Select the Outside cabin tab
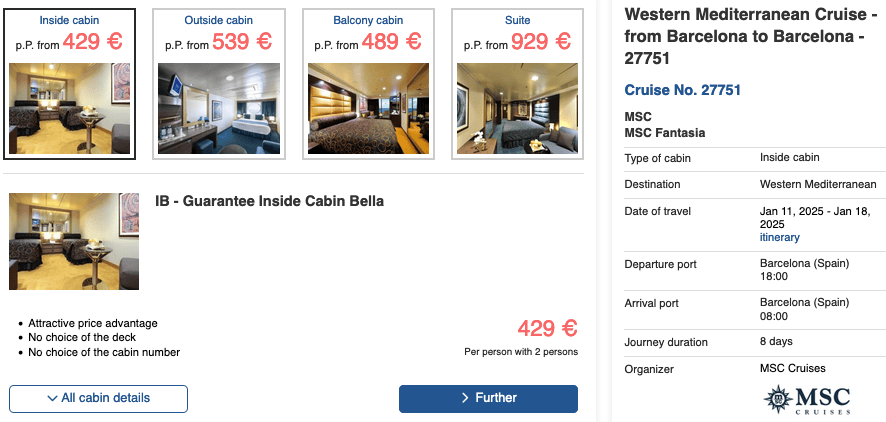Screen dimensions: 886x422 tap(218, 20)
